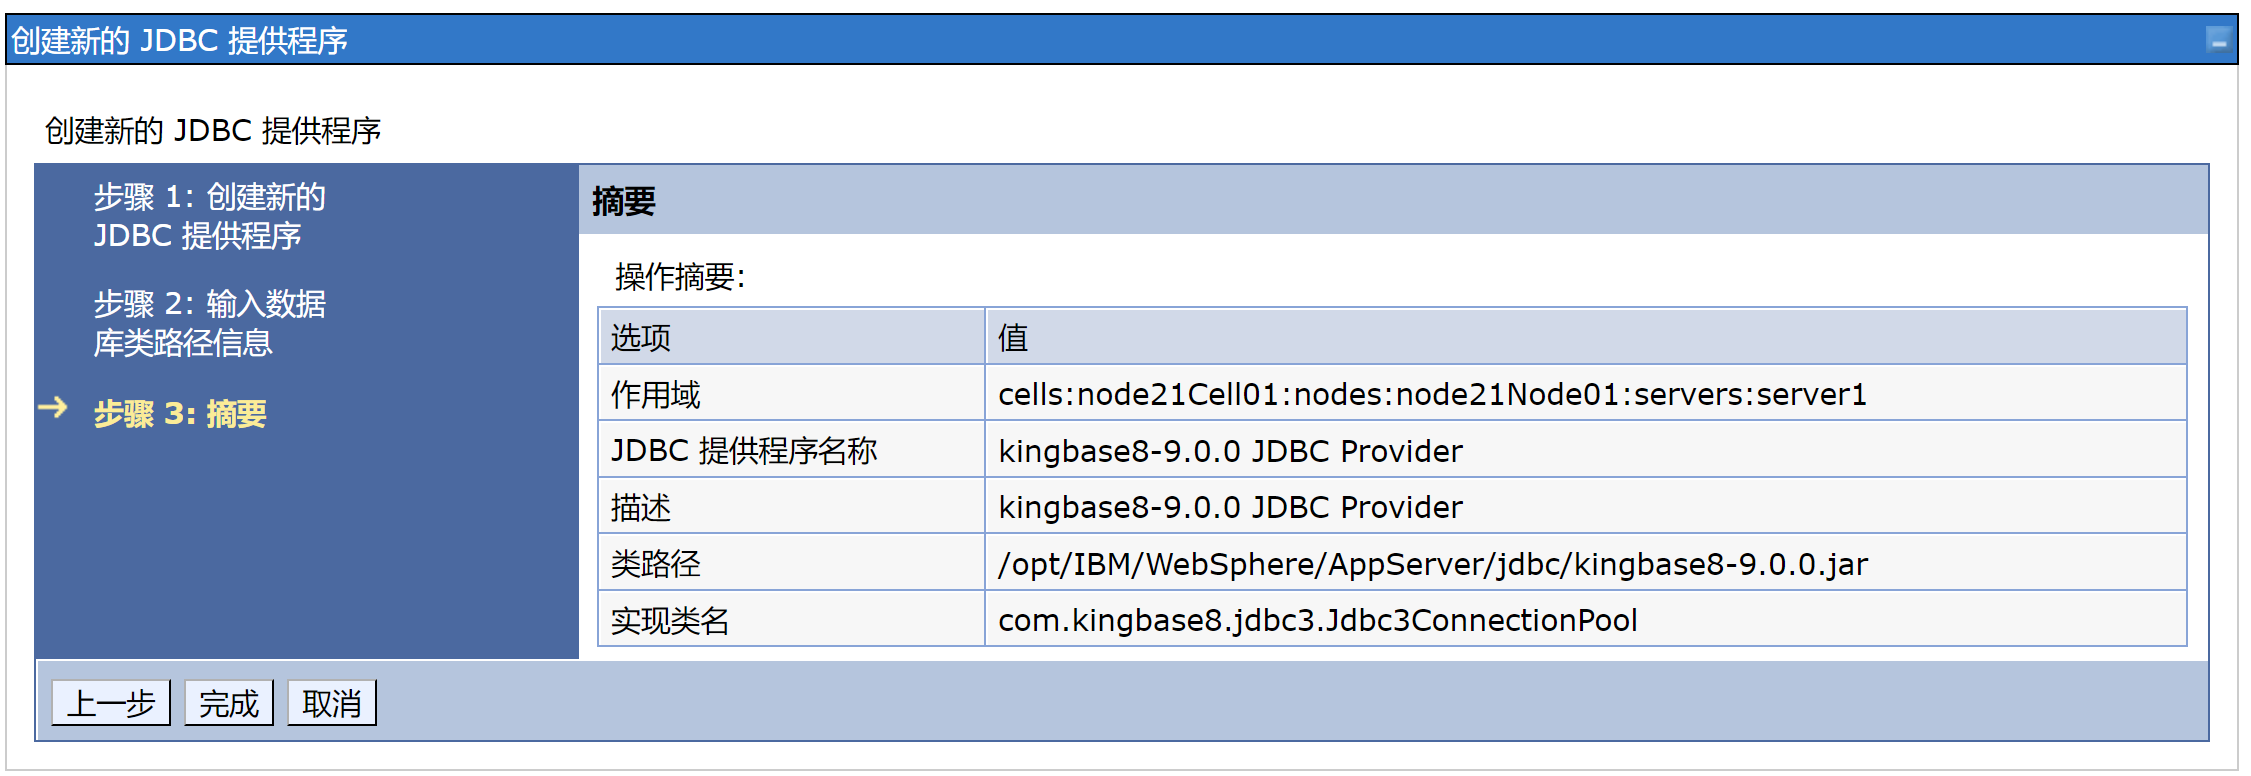Viewport: 2251px width, 776px height.
Task: Click the 选项 column header
Action: pyautogui.click(x=641, y=338)
